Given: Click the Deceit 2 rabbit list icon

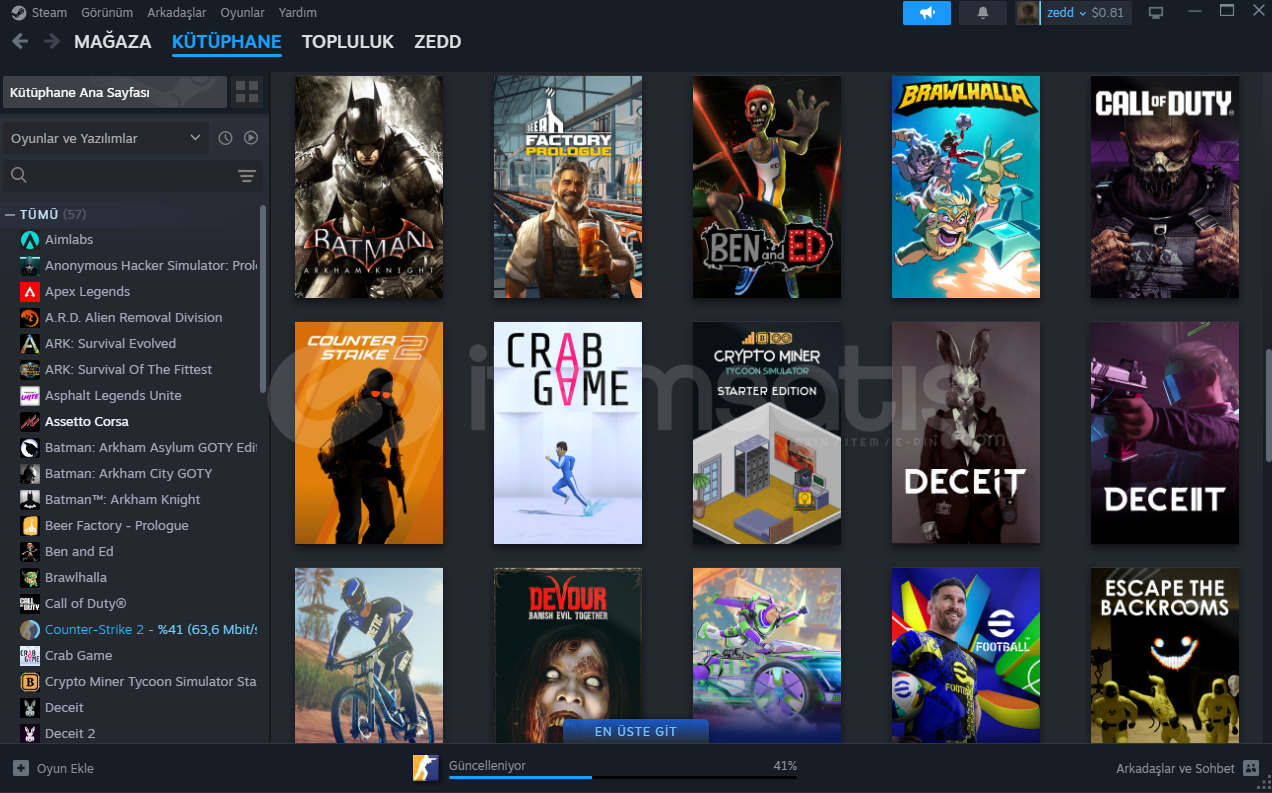Looking at the screenshot, I should (x=30, y=734).
